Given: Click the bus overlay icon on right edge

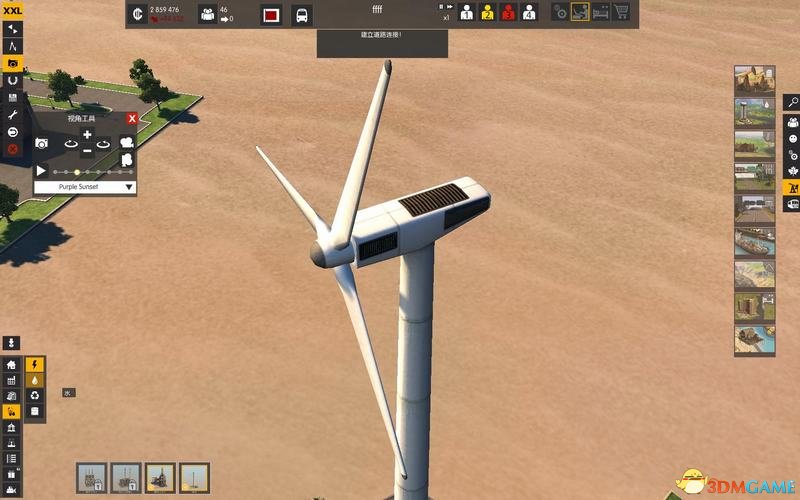Looking at the screenshot, I should (x=792, y=205).
